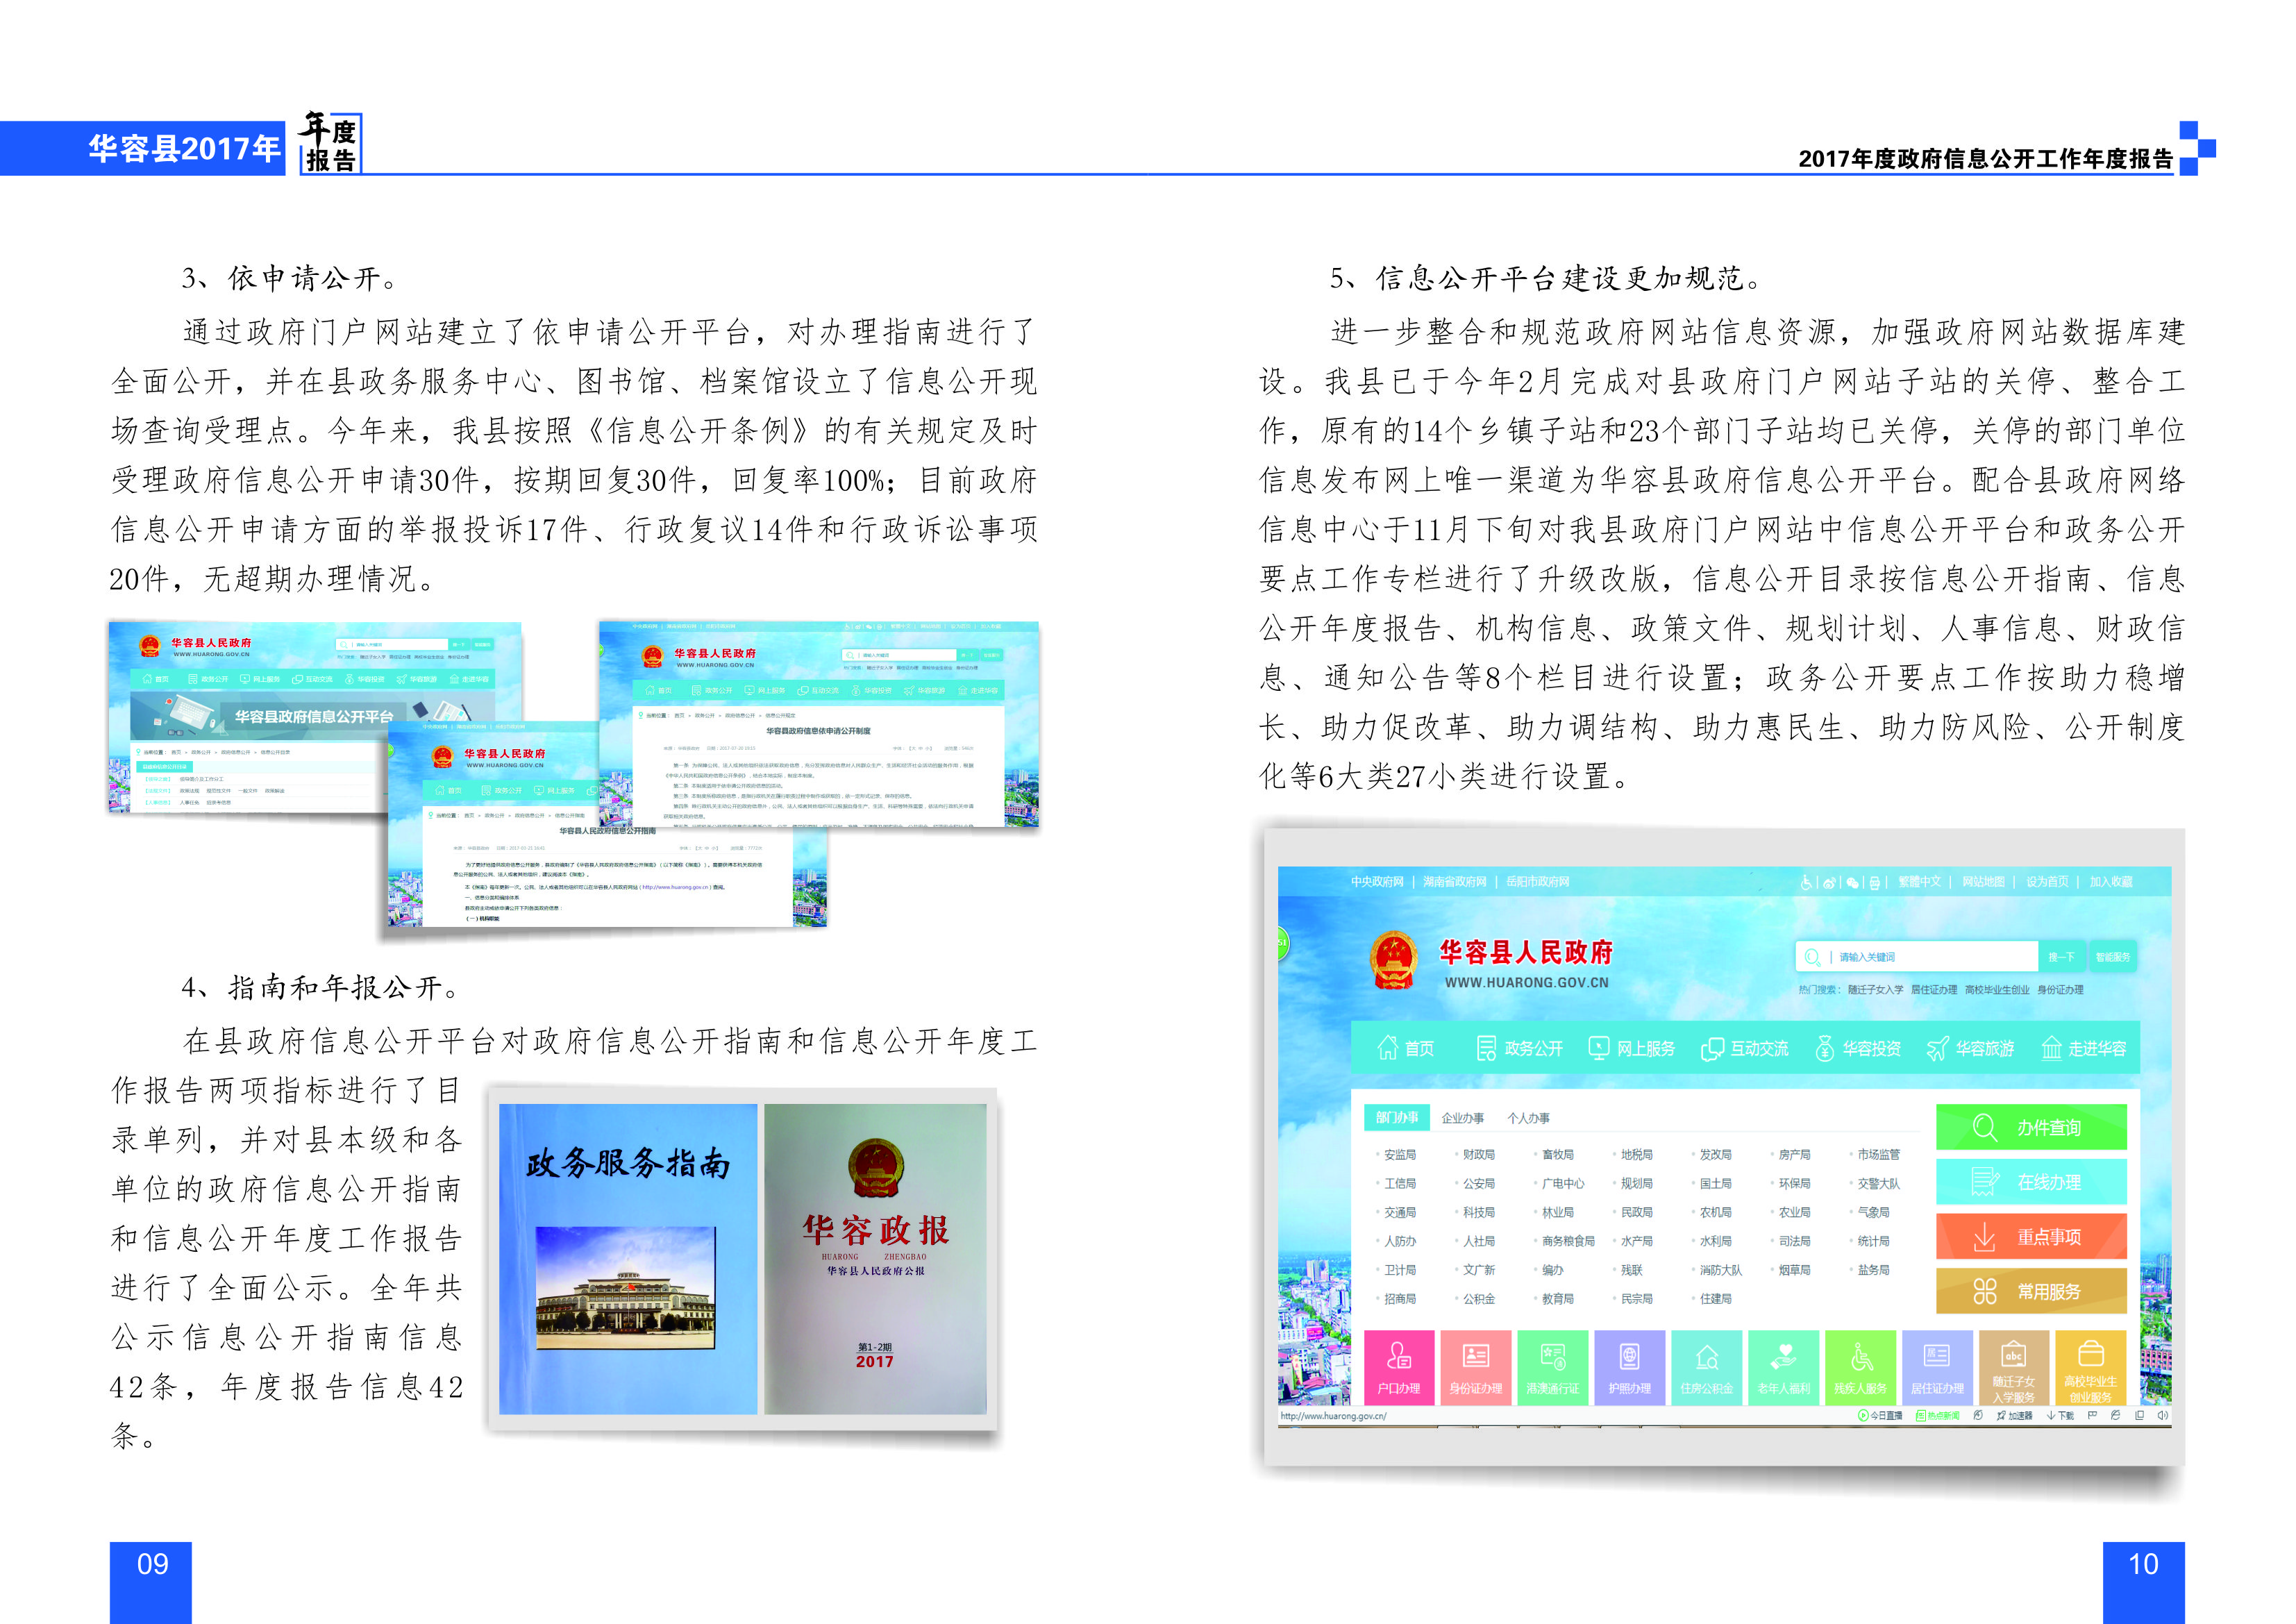Open the 安监局 department link
The height and width of the screenshot is (1624, 2296).
coord(1399,1154)
